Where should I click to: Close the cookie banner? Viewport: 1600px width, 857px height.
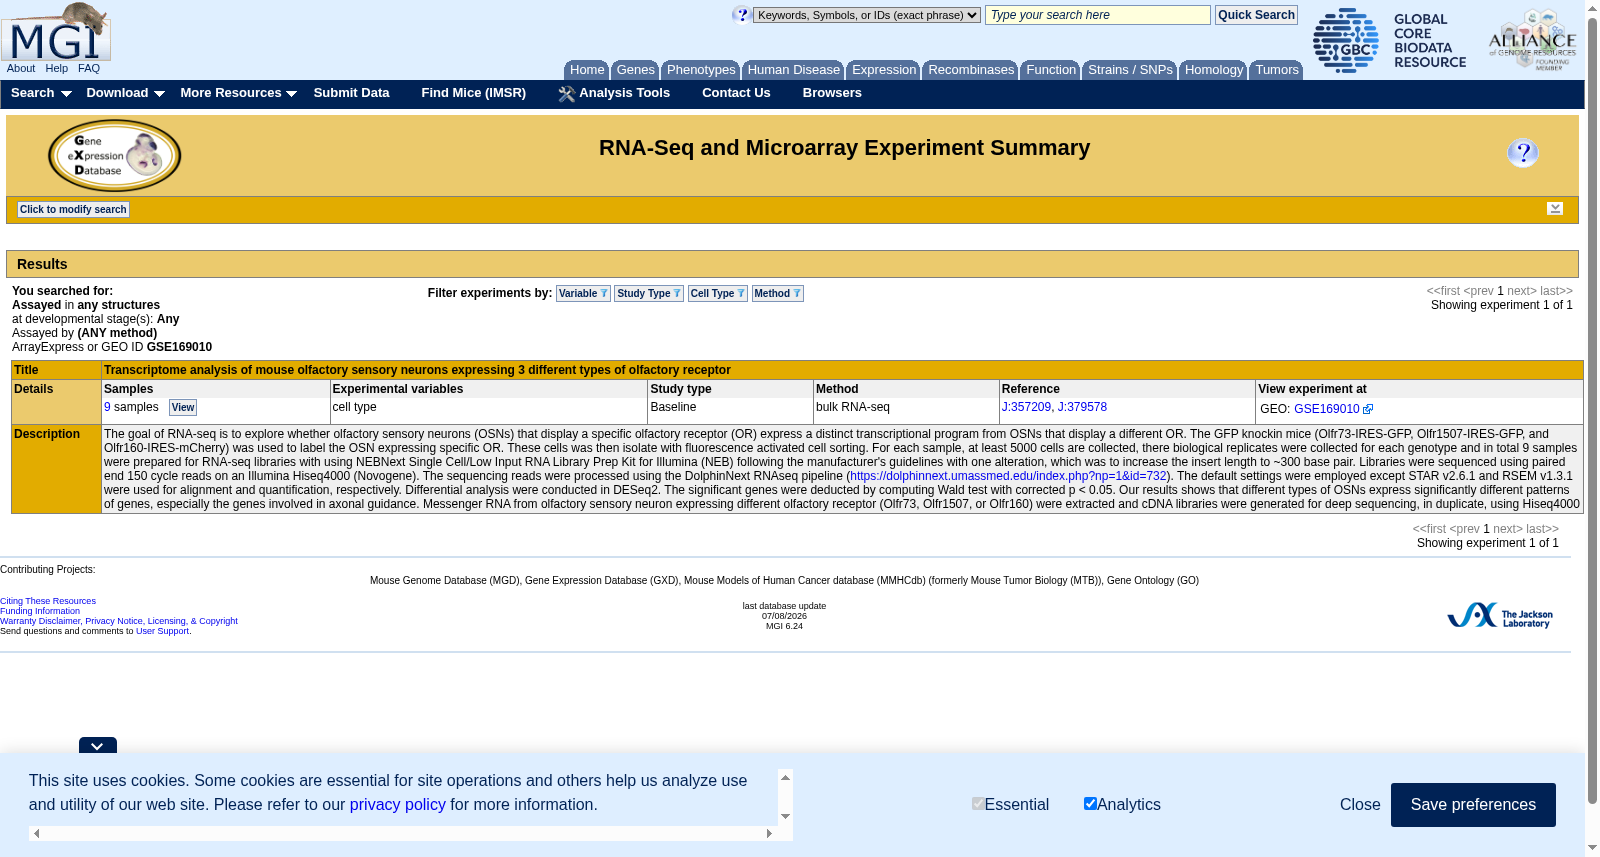click(1360, 805)
